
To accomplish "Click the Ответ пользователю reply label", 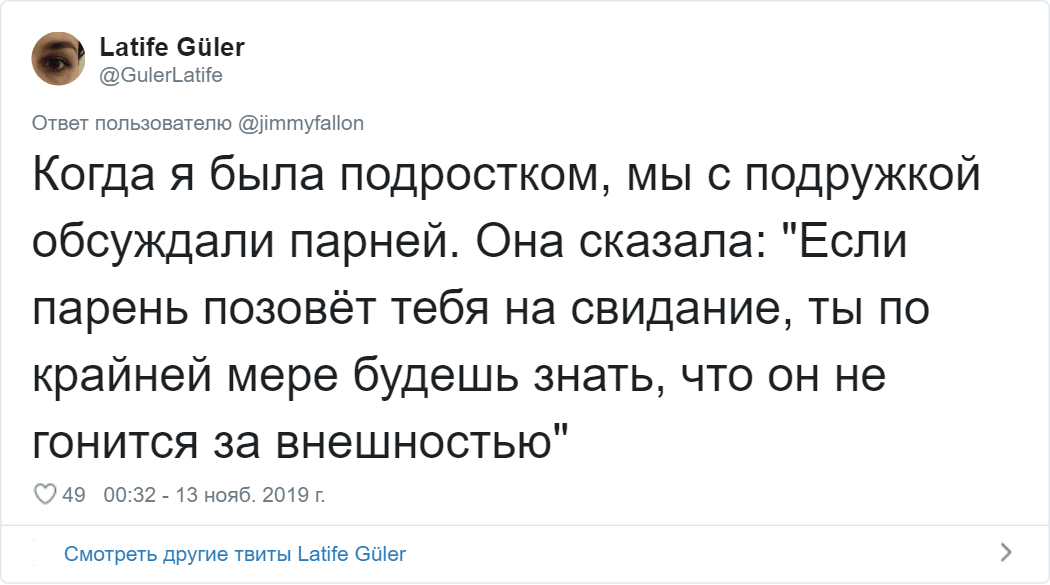I will (135, 123).
